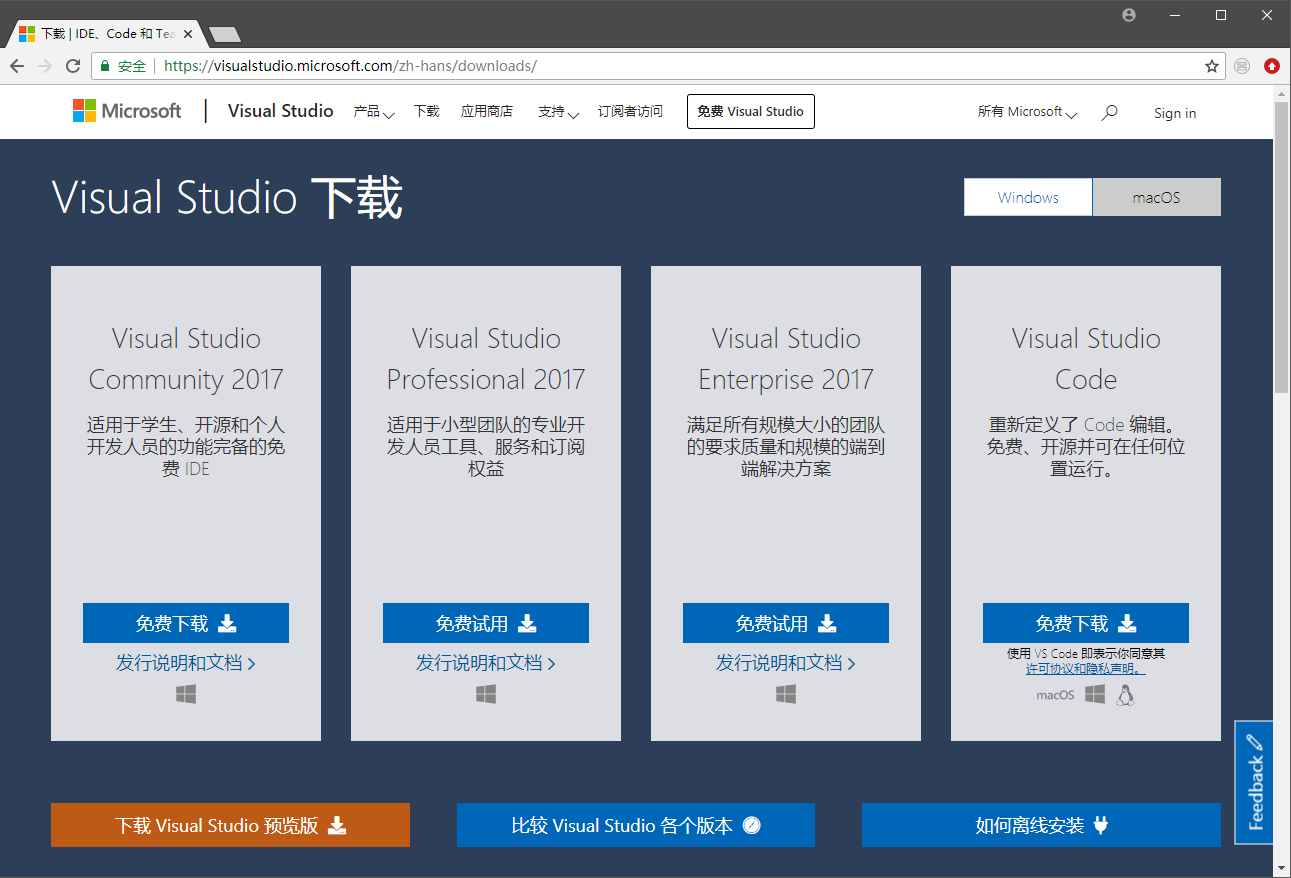Click Windows logo under Community 2017 card
The height and width of the screenshot is (878, 1291).
186,693
